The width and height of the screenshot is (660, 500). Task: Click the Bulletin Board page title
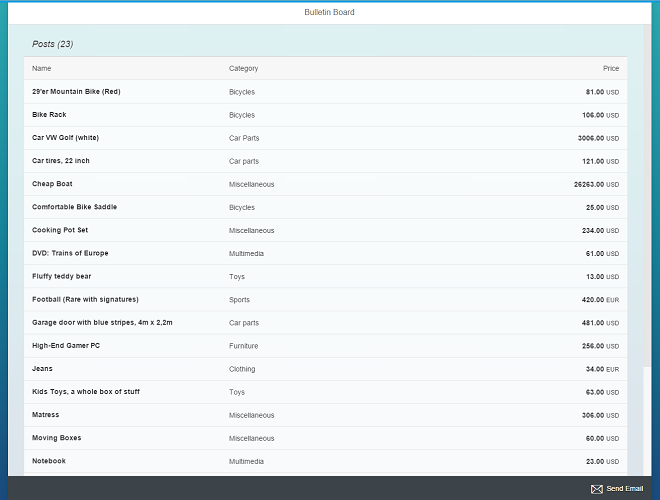pyautogui.click(x=329, y=12)
